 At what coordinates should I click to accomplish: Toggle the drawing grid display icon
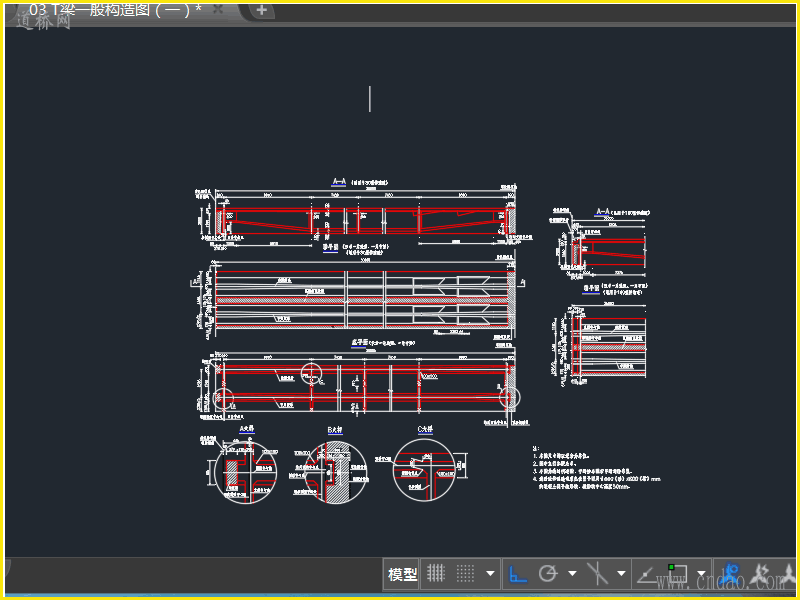(436, 574)
